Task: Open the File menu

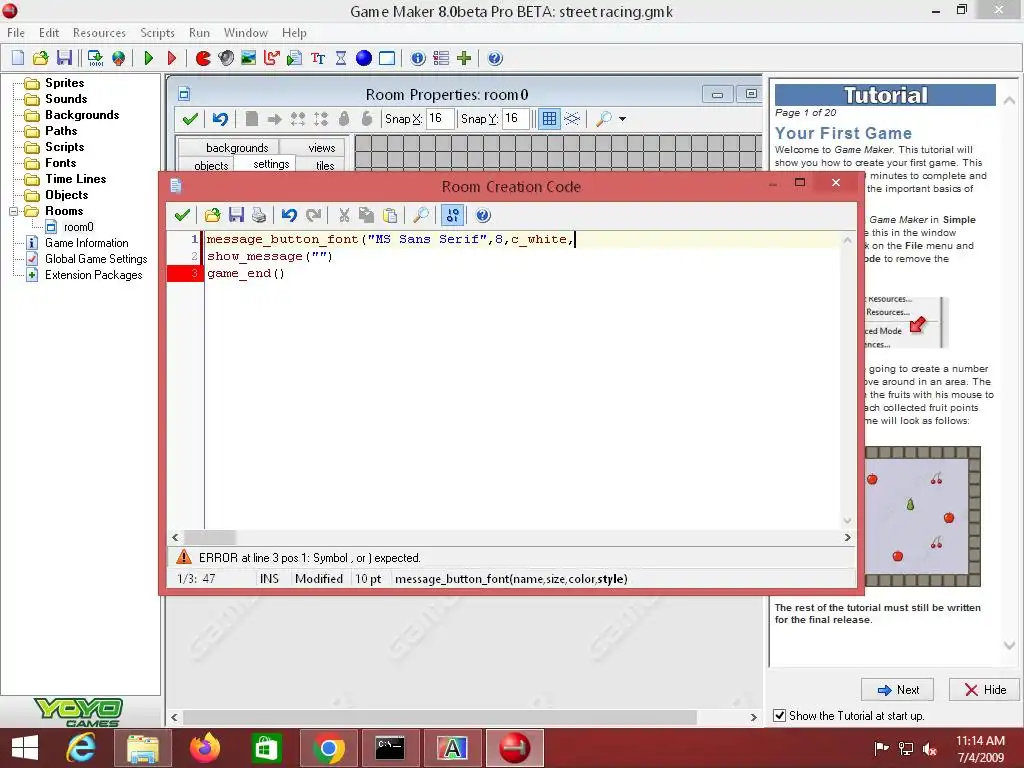Action: coord(16,33)
